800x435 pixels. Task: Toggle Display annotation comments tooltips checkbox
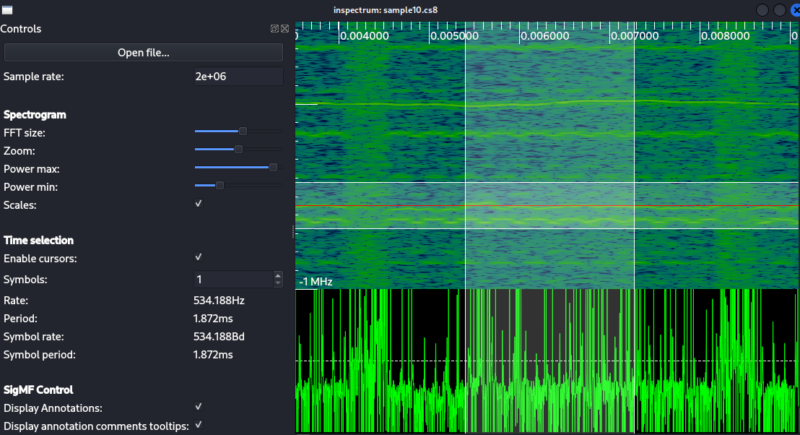click(x=198, y=425)
